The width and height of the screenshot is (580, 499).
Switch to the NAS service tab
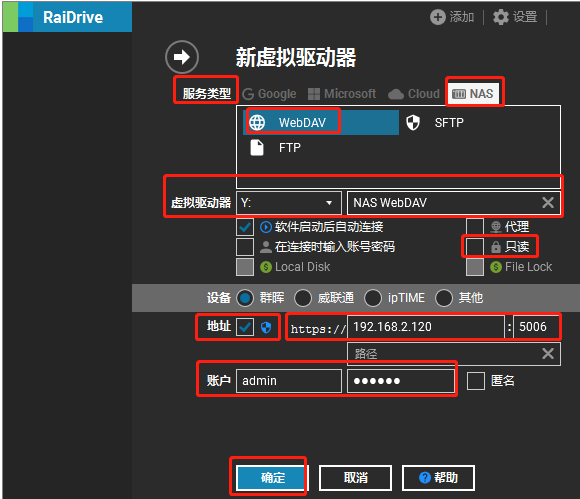tap(473, 94)
